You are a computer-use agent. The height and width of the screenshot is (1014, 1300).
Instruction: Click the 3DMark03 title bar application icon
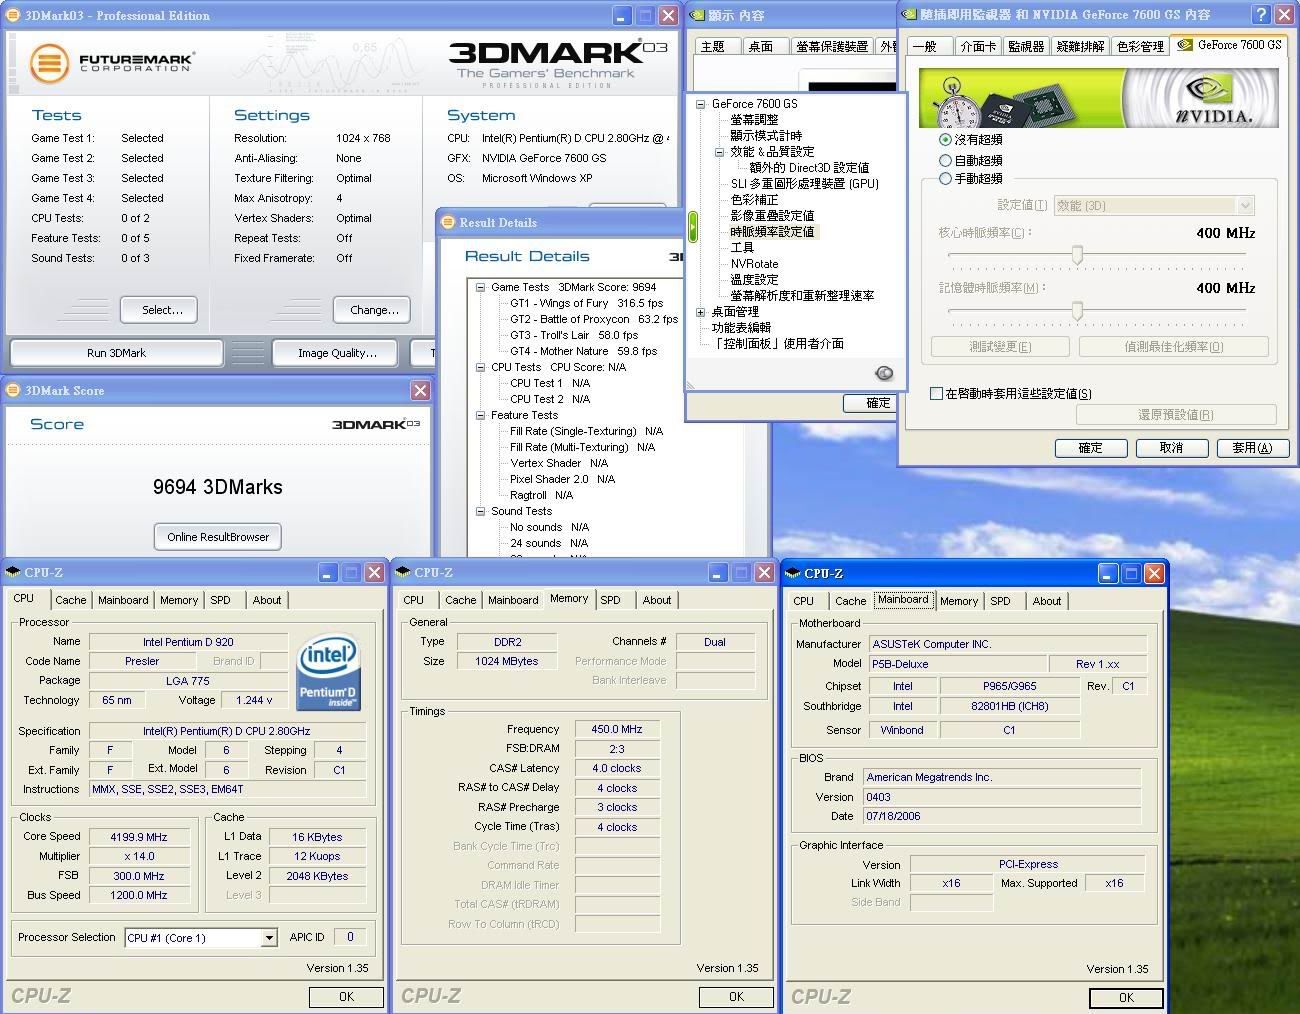point(13,15)
